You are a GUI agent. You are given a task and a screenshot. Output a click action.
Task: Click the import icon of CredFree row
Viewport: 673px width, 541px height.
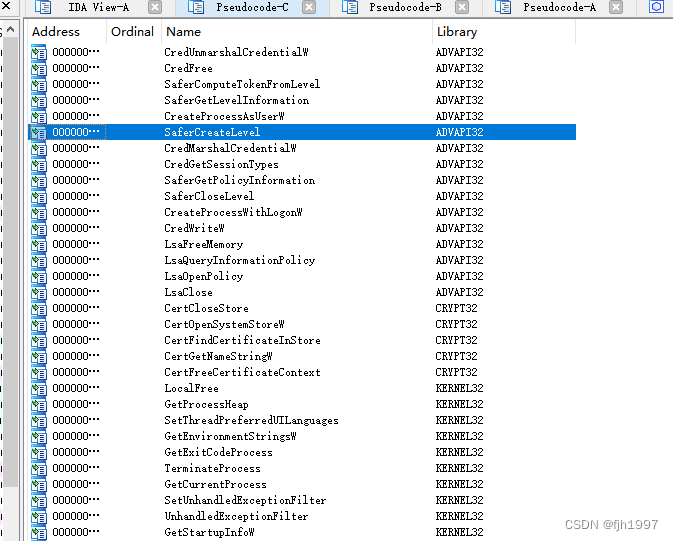39,68
